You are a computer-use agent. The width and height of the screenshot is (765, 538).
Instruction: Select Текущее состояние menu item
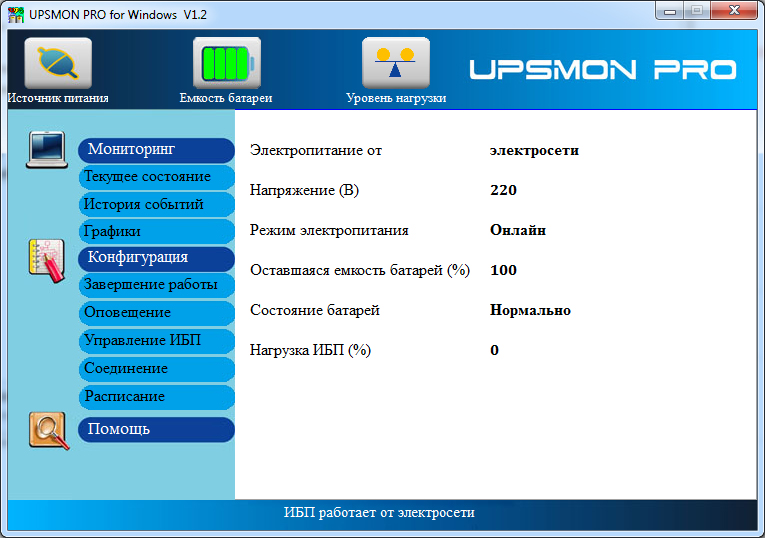point(156,177)
